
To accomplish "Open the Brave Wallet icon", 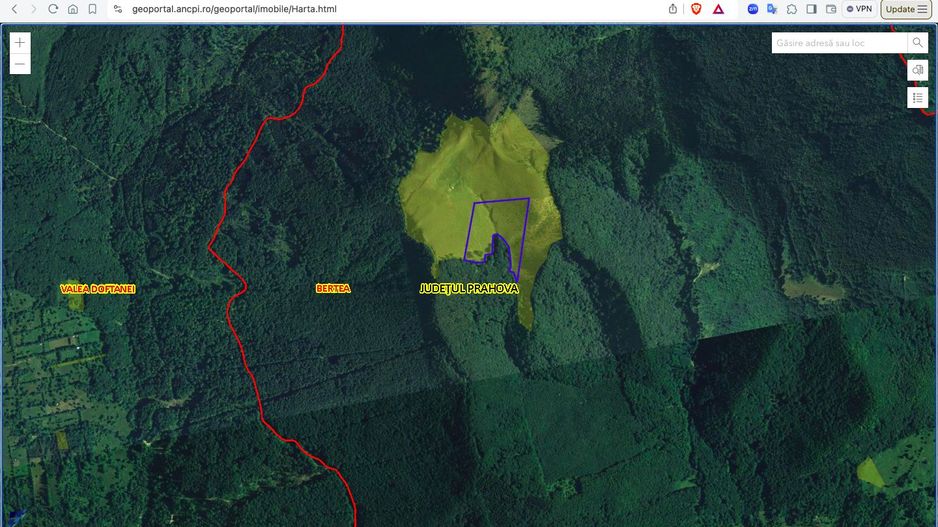I will coord(830,9).
